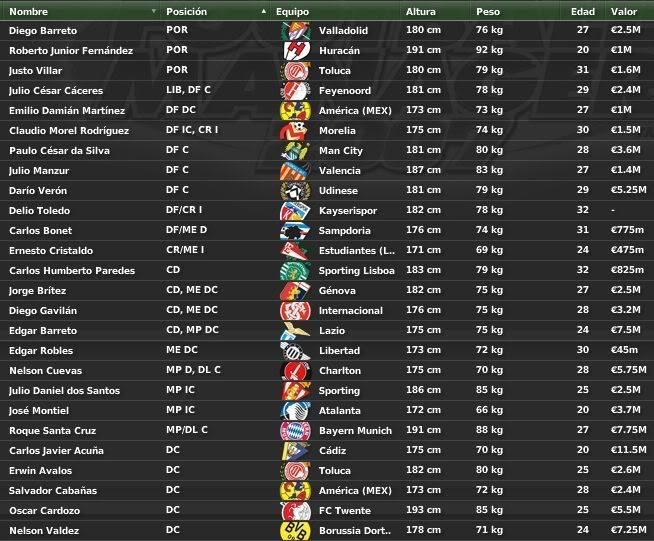Sort by the Posición column header
The width and height of the screenshot is (654, 541).
(x=186, y=12)
